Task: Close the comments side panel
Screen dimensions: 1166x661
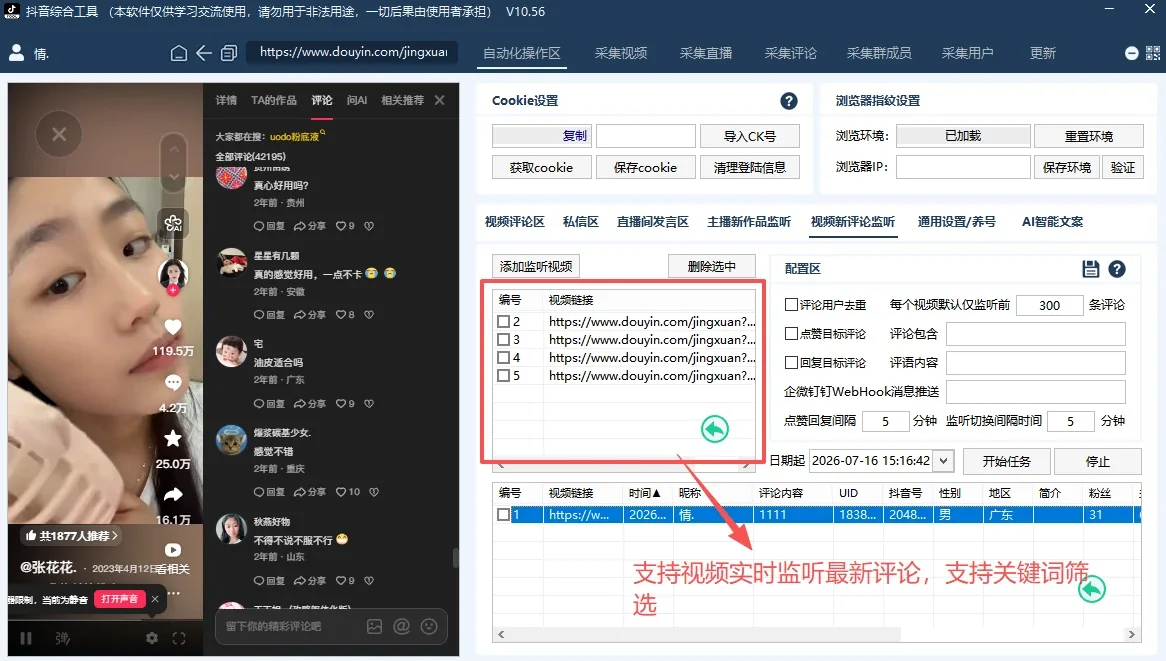Action: pos(439,100)
